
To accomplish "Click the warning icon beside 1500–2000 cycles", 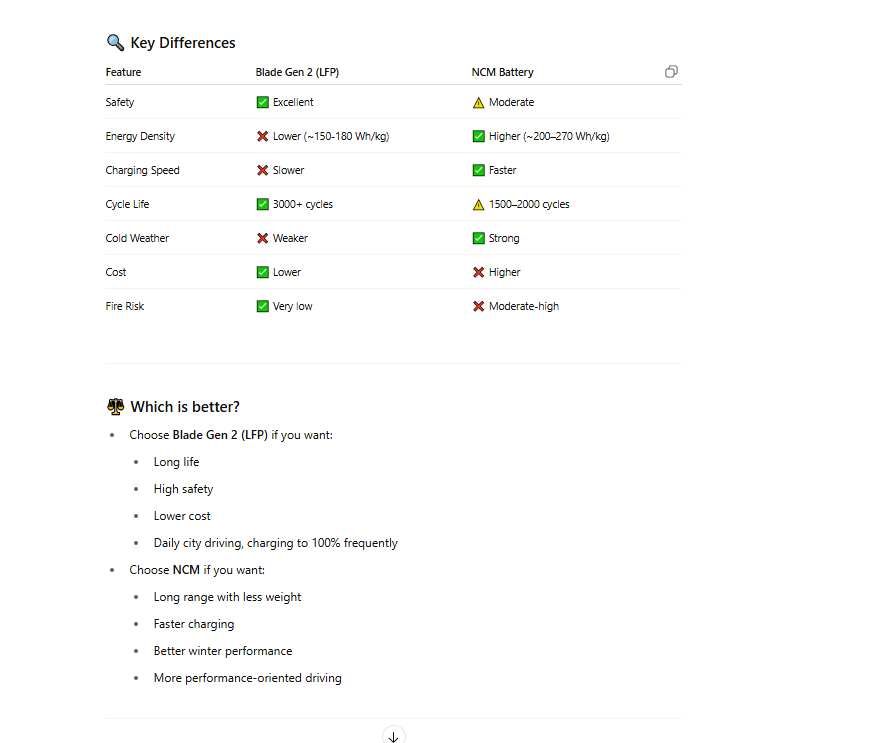I will click(479, 204).
